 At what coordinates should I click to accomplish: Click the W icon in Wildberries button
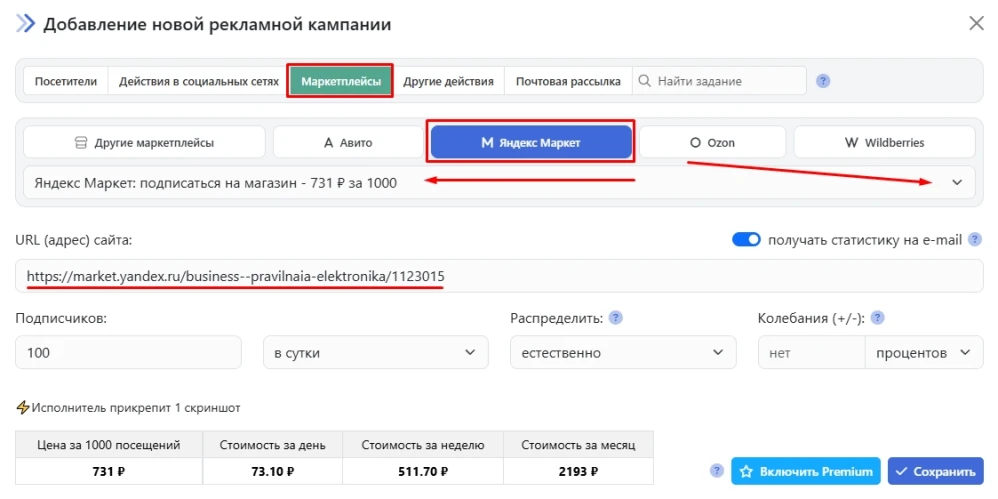point(852,143)
